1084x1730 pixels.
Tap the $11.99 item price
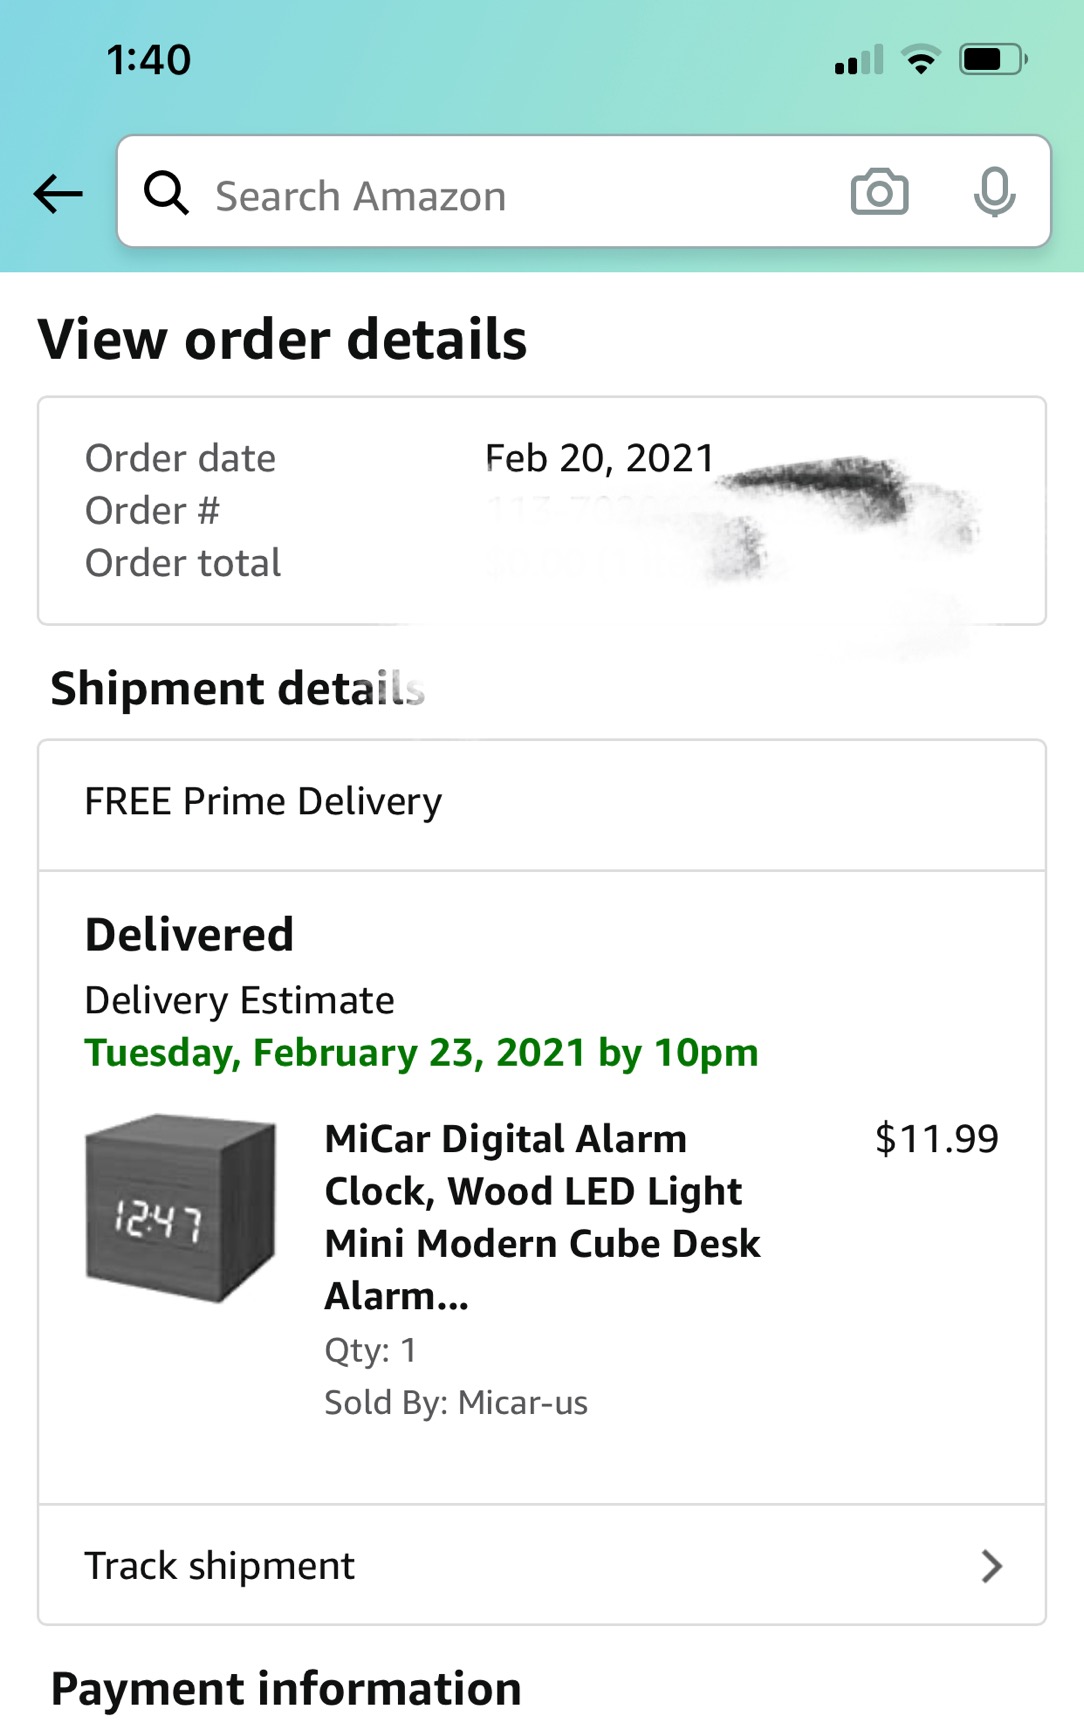coord(936,1139)
